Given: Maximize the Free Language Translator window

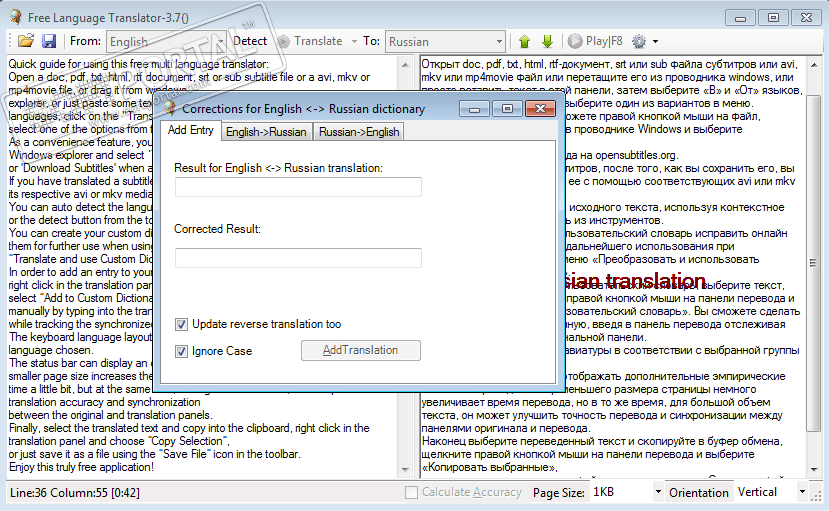Looking at the screenshot, I should [x=773, y=18].
